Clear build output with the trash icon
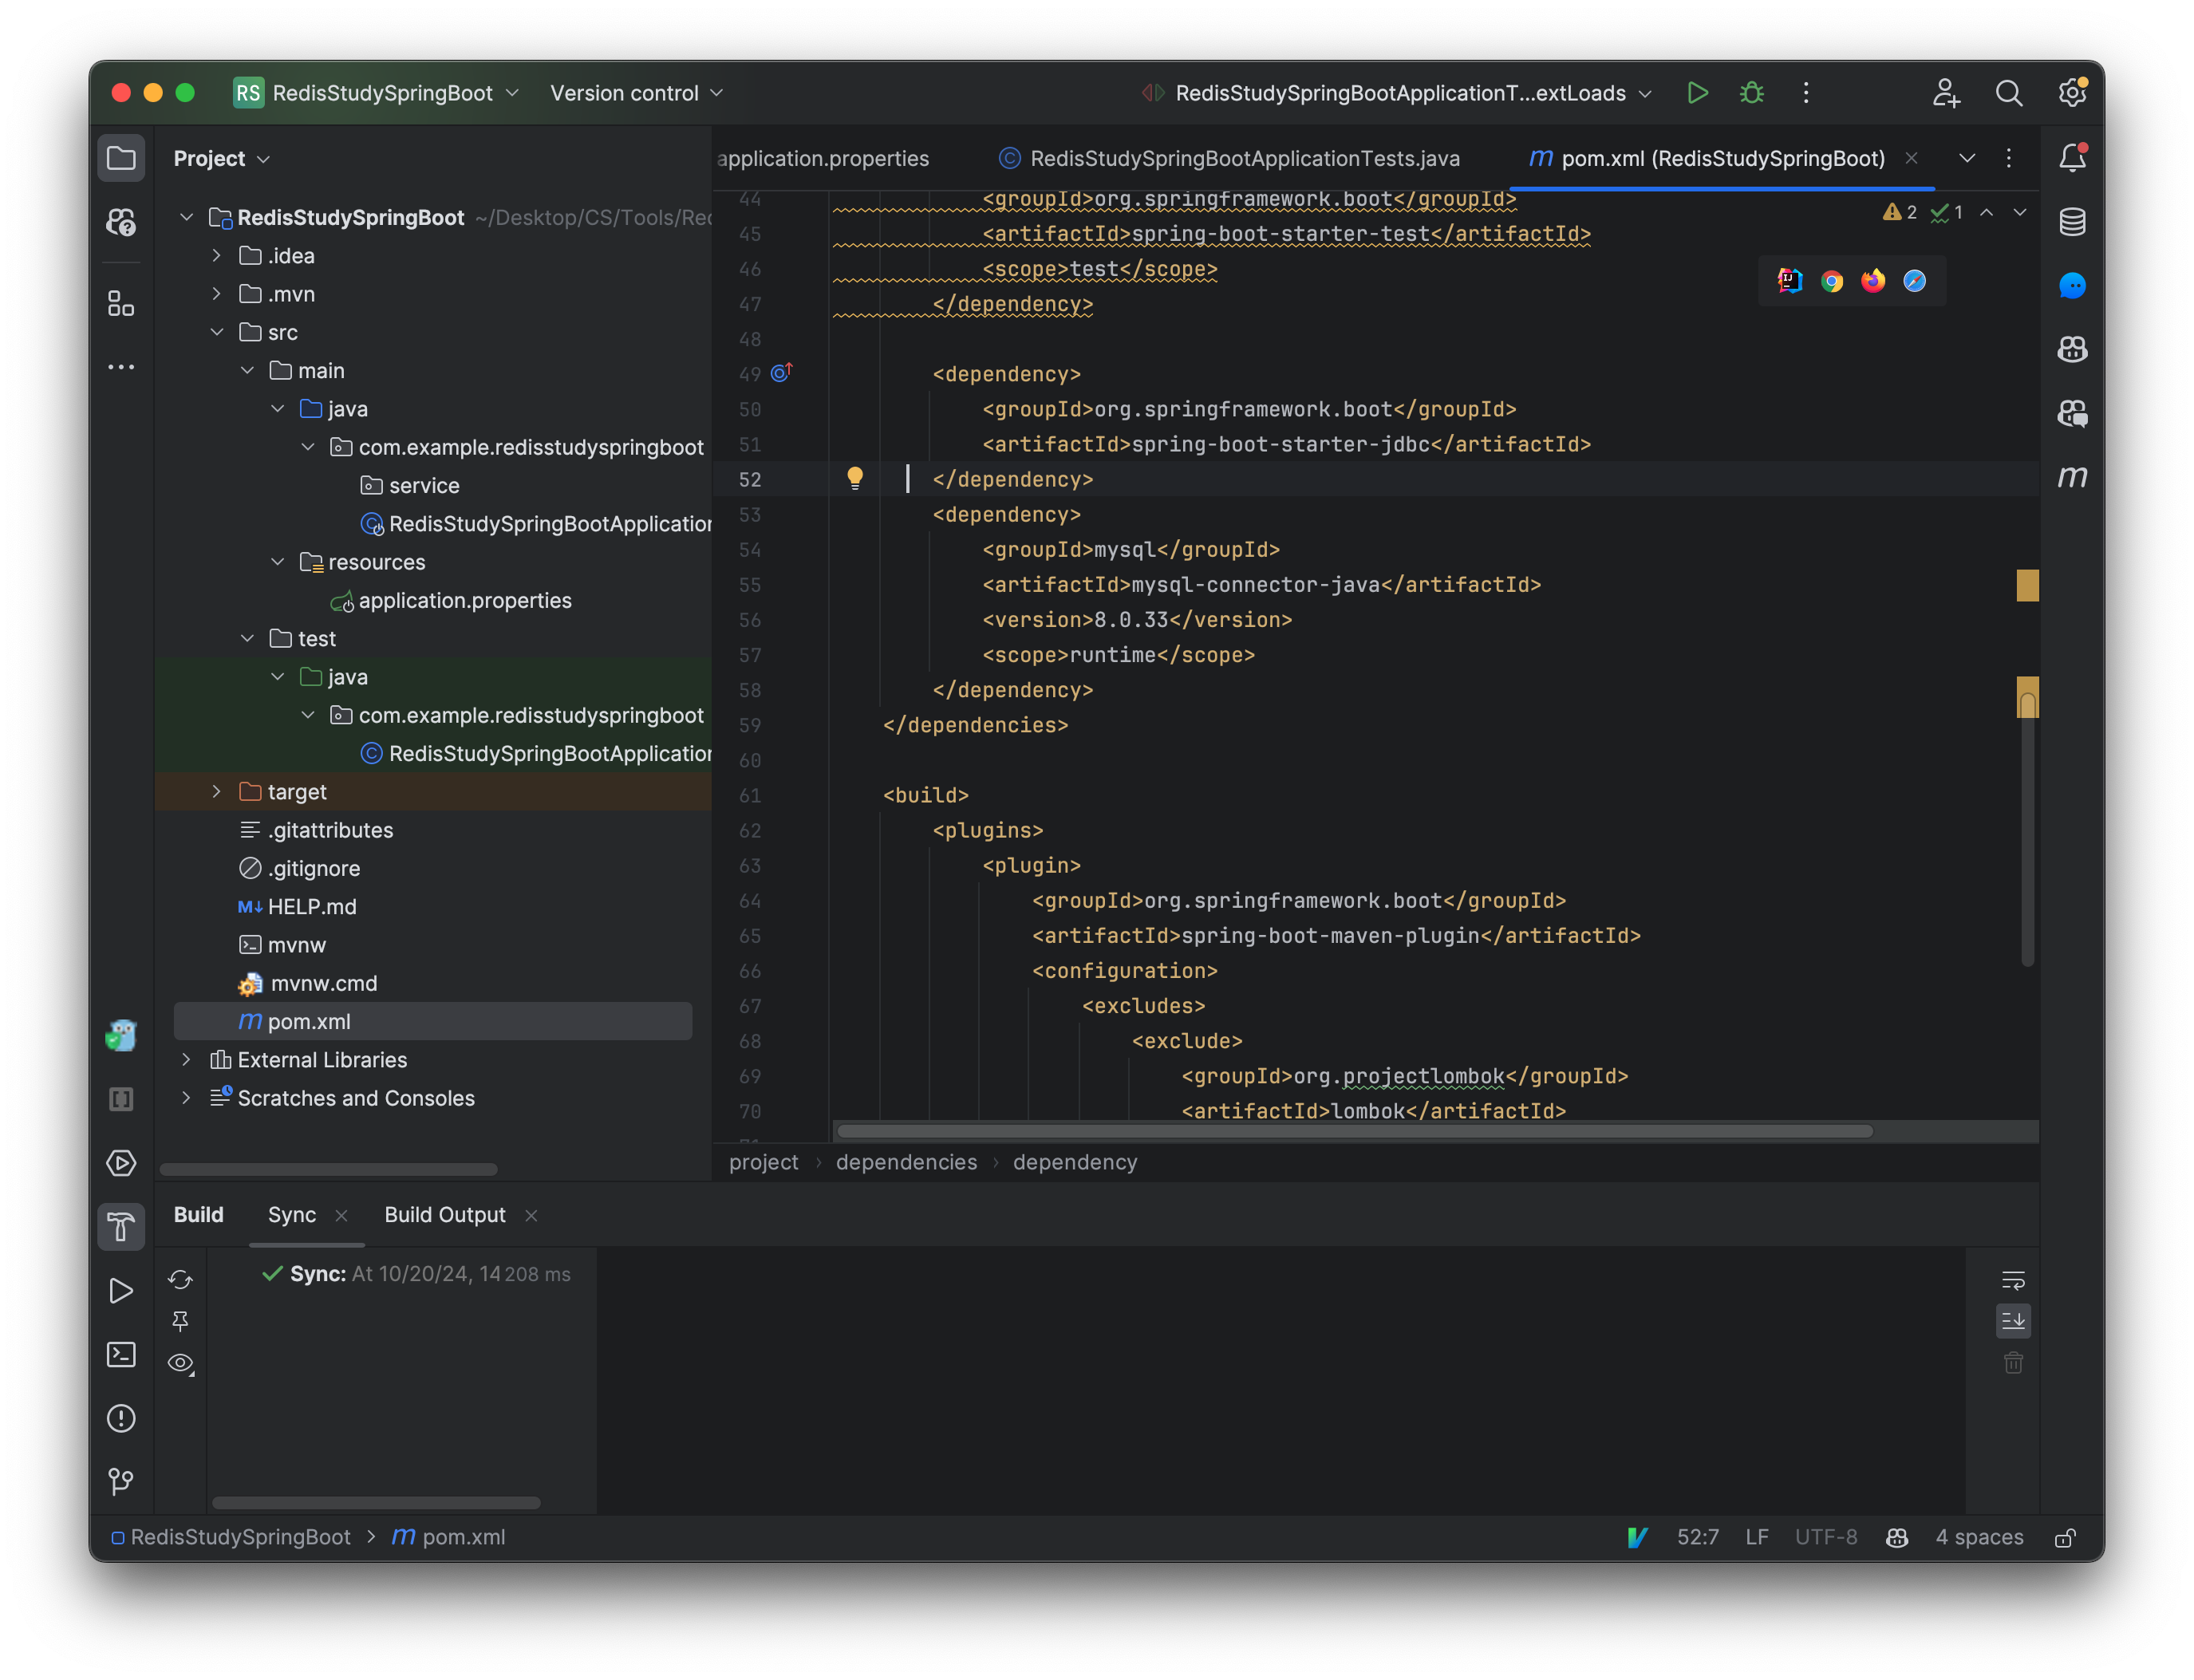Image resolution: width=2194 pixels, height=1680 pixels. pyautogui.click(x=2013, y=1363)
